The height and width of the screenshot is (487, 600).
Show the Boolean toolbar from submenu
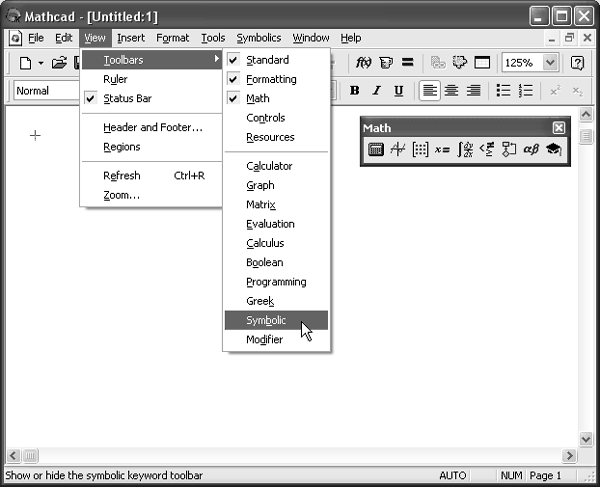click(276, 262)
